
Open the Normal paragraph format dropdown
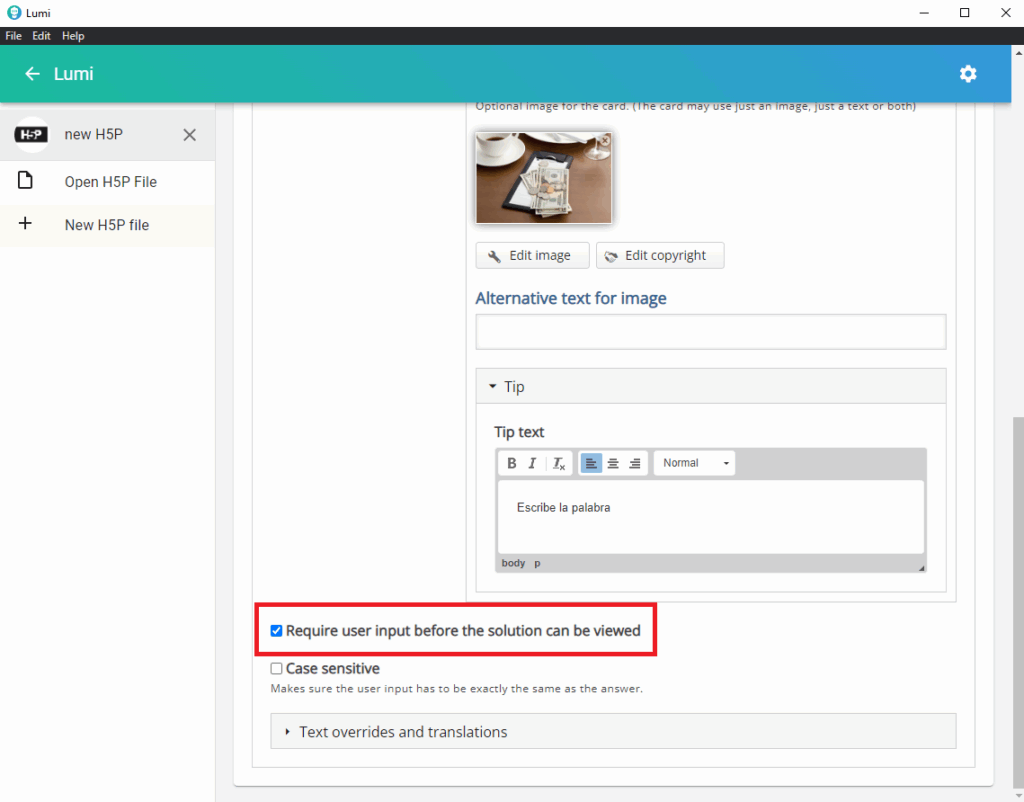tap(695, 463)
